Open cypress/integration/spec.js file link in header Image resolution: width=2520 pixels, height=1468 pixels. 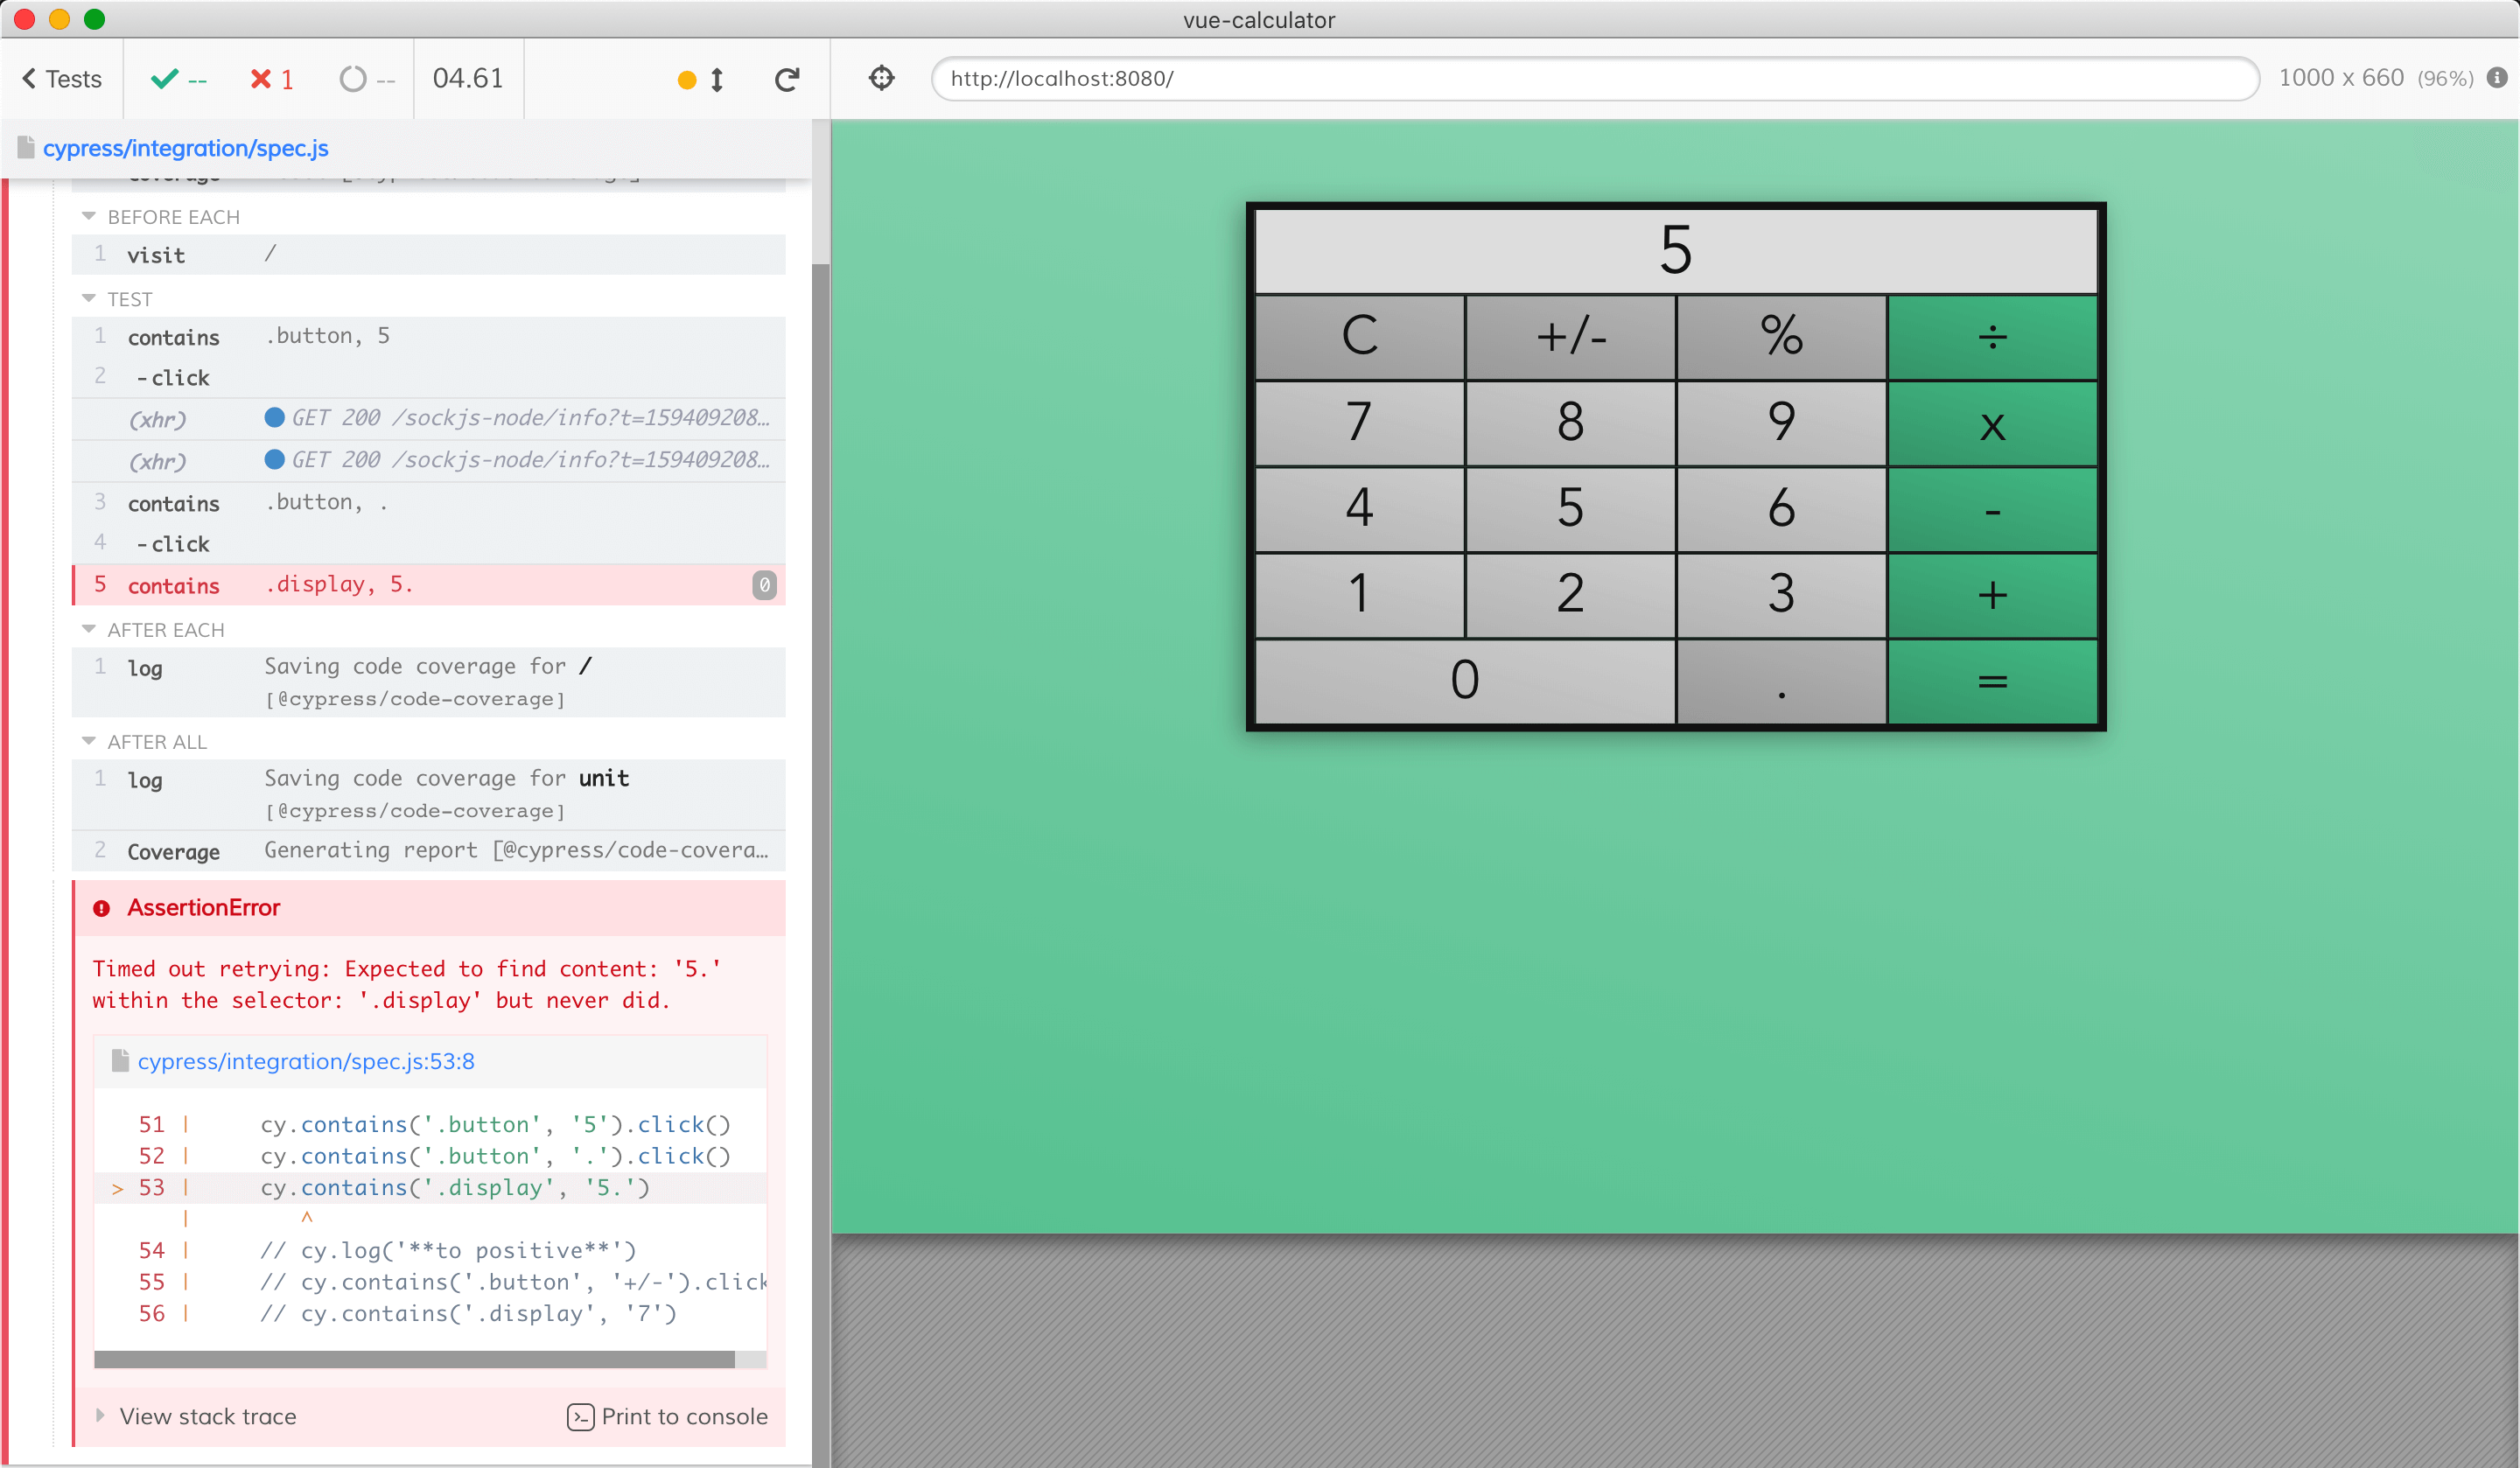coord(185,148)
